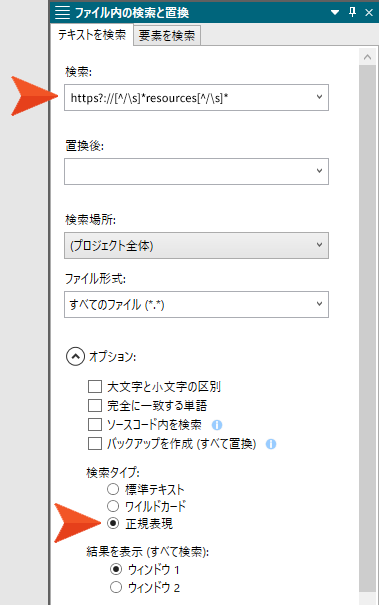379x605 pixels.
Task: Select the ワイルドカード radio button
Action: [x=113, y=506]
